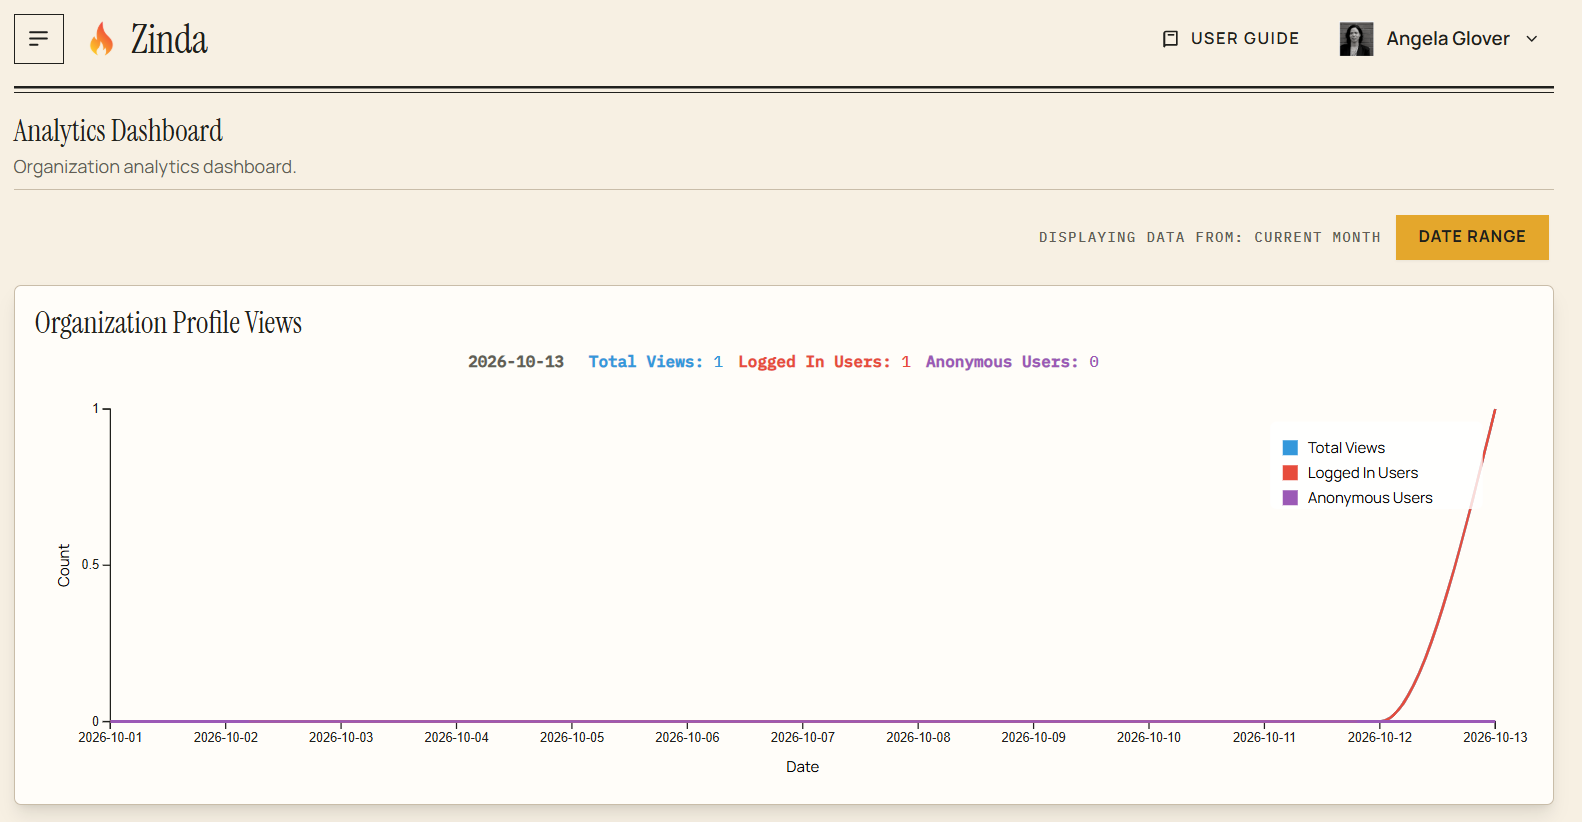Image resolution: width=1582 pixels, height=822 pixels.
Task: Click the 2026-10-10 x-axis label
Action: pyautogui.click(x=1149, y=738)
